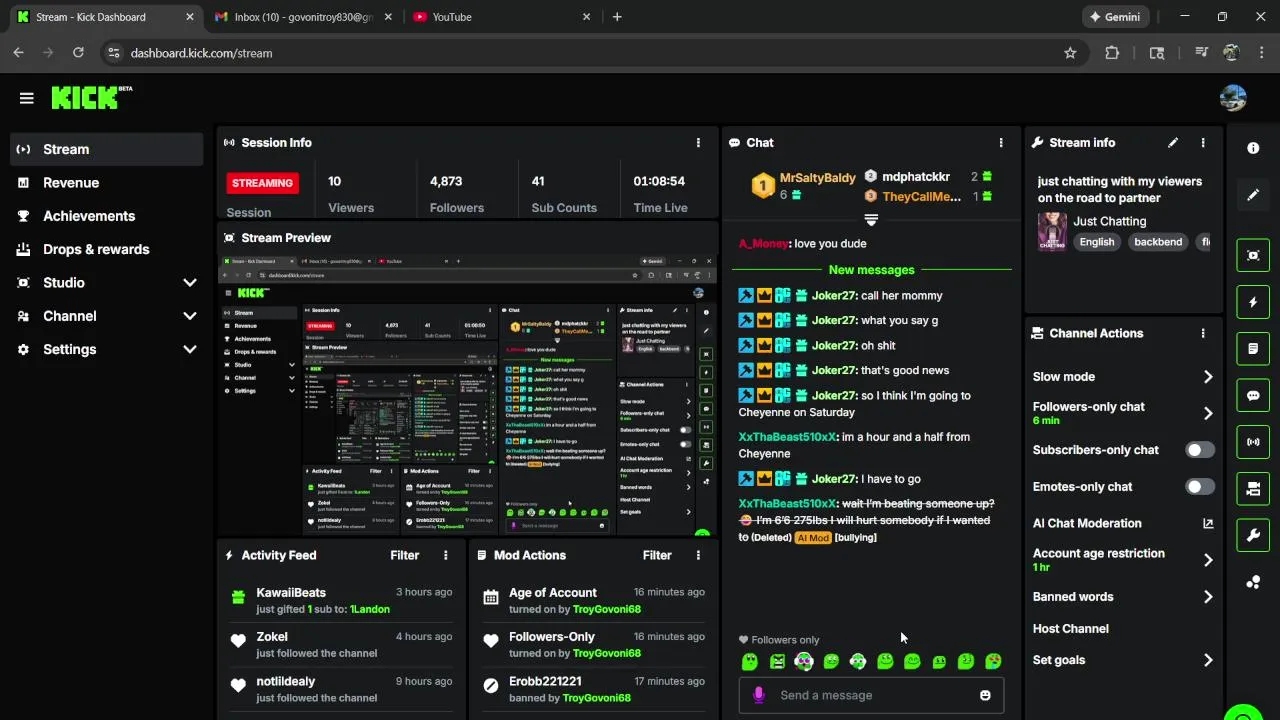
Task: Go to Drops & rewards in sidebar
Action: tap(106, 250)
